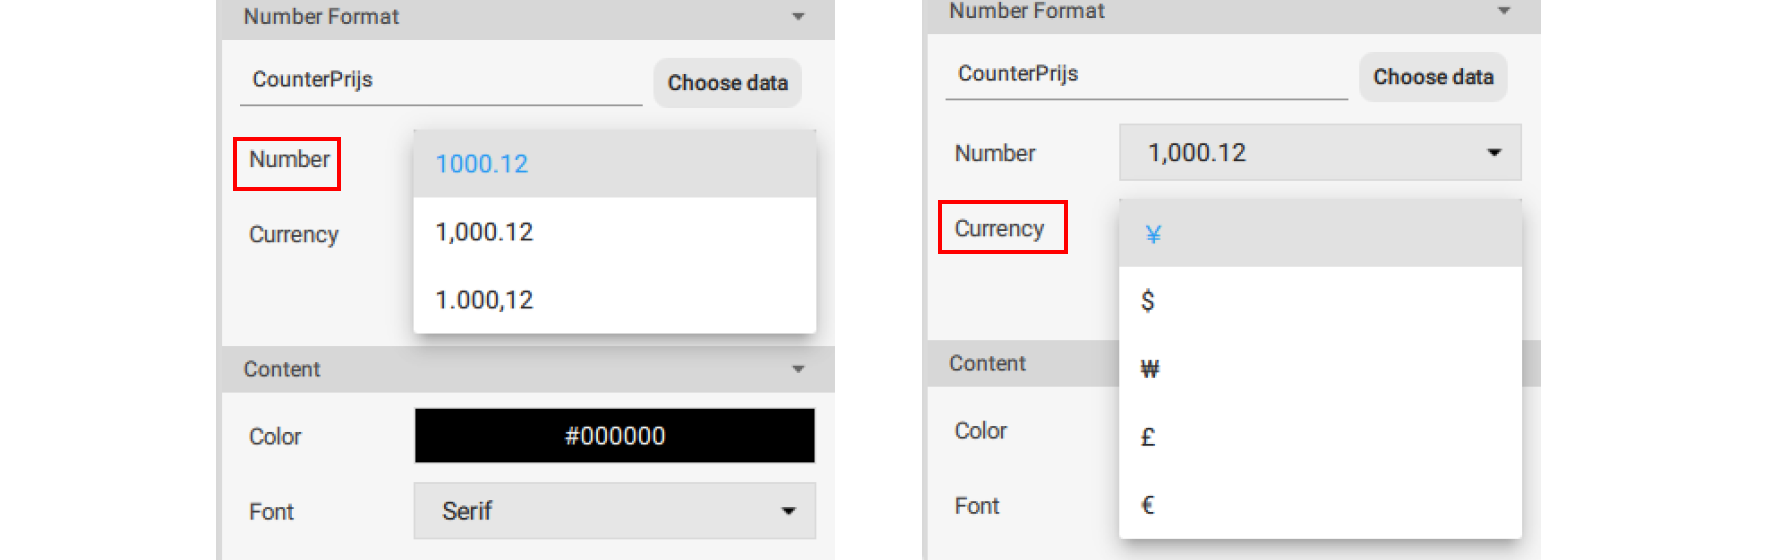Open the Number dropdown showing 1,000.12
Image resolution: width=1771 pixels, height=560 pixels.
tap(1319, 153)
